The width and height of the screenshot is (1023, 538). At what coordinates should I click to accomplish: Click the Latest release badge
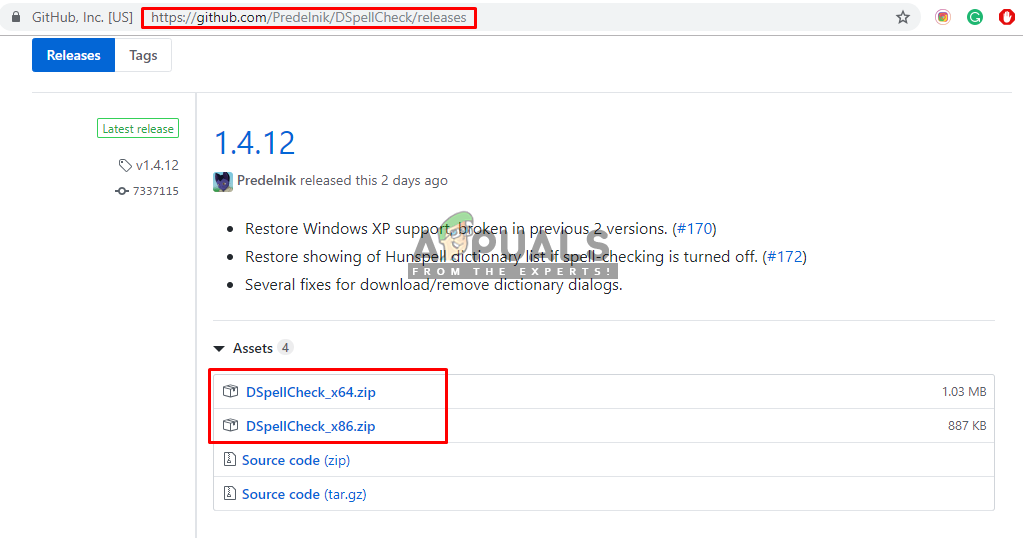(138, 128)
